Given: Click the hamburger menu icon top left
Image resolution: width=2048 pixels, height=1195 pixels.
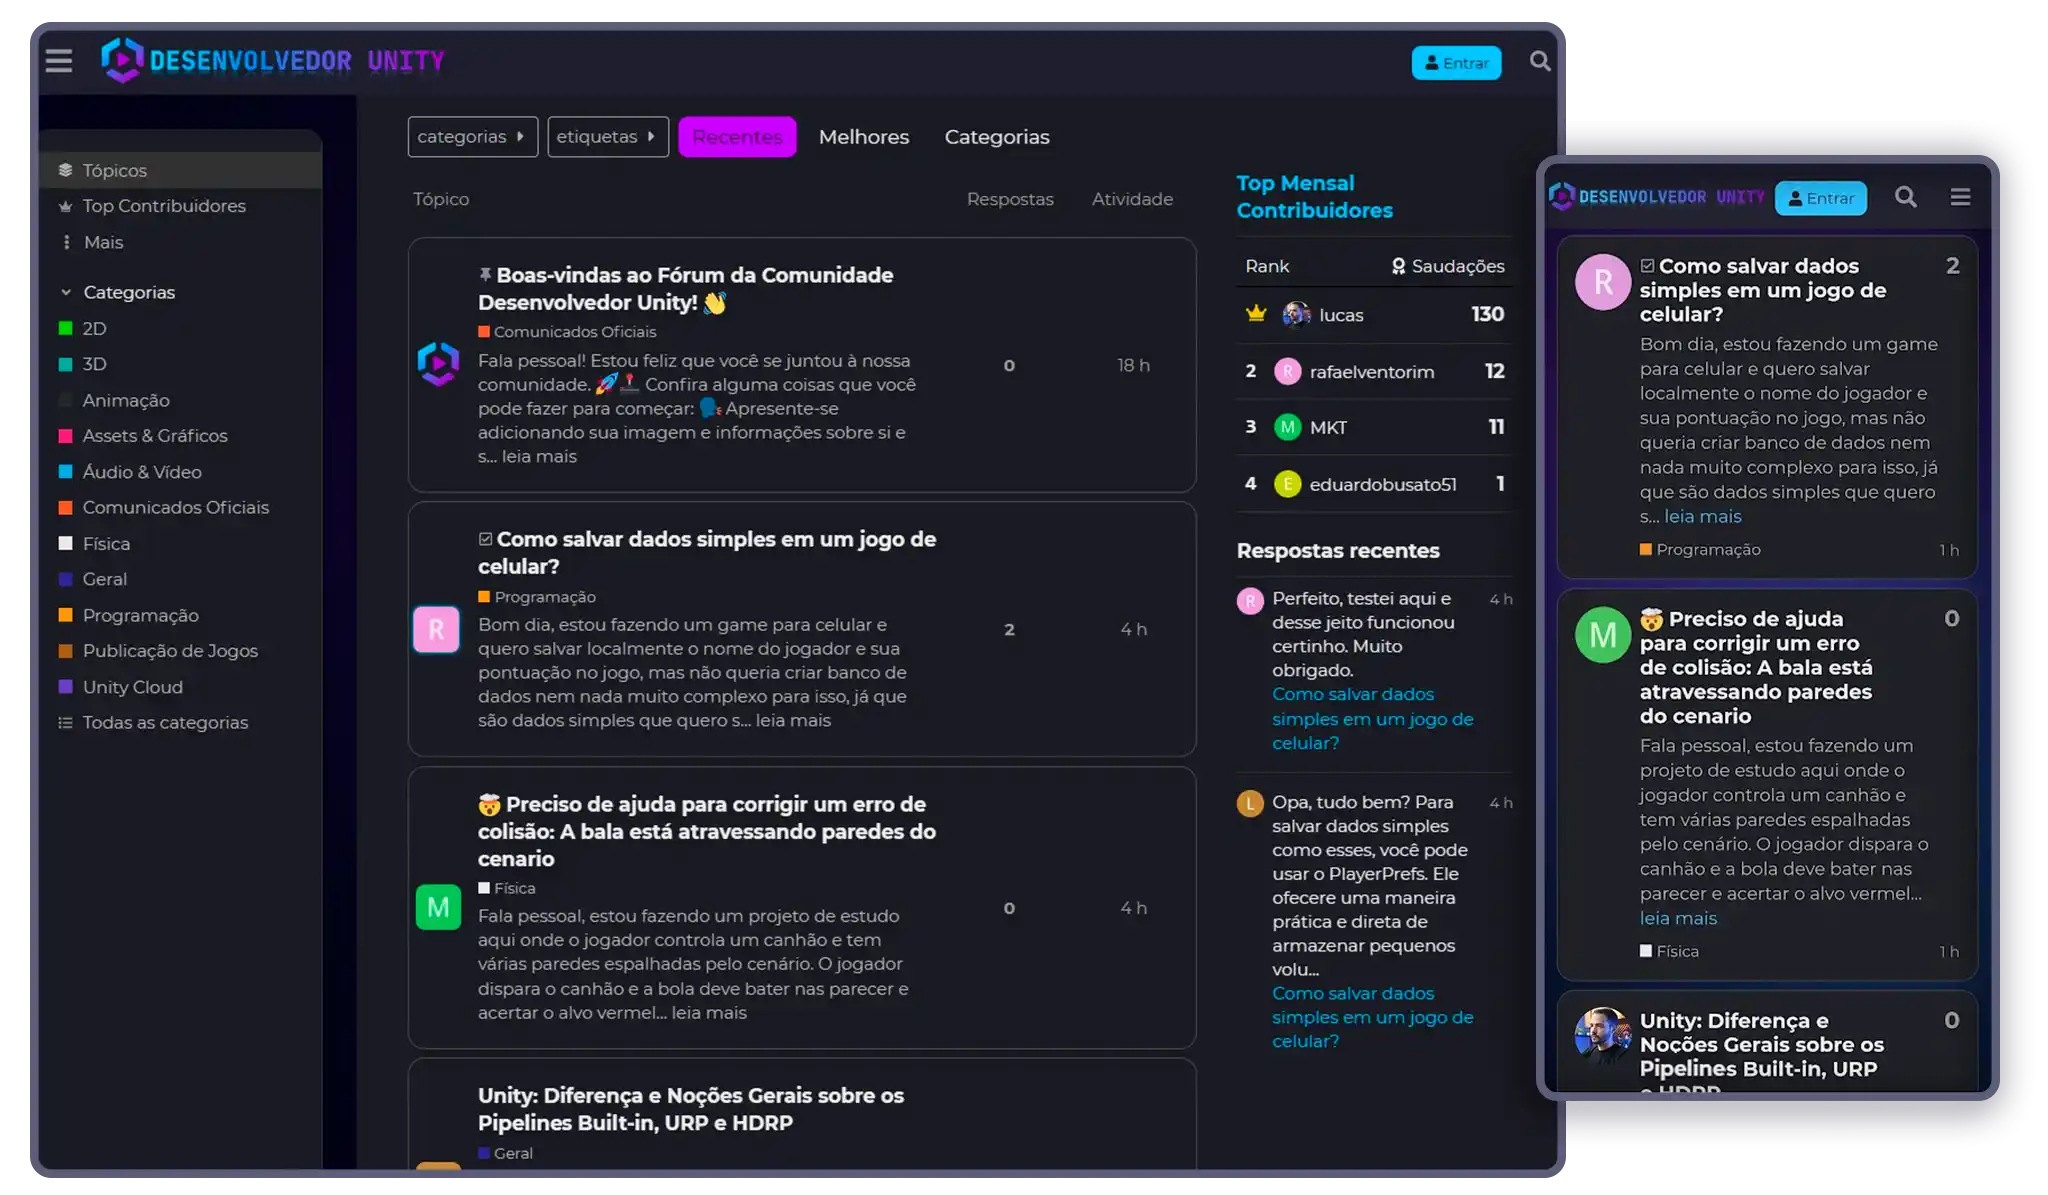Looking at the screenshot, I should pos(58,61).
